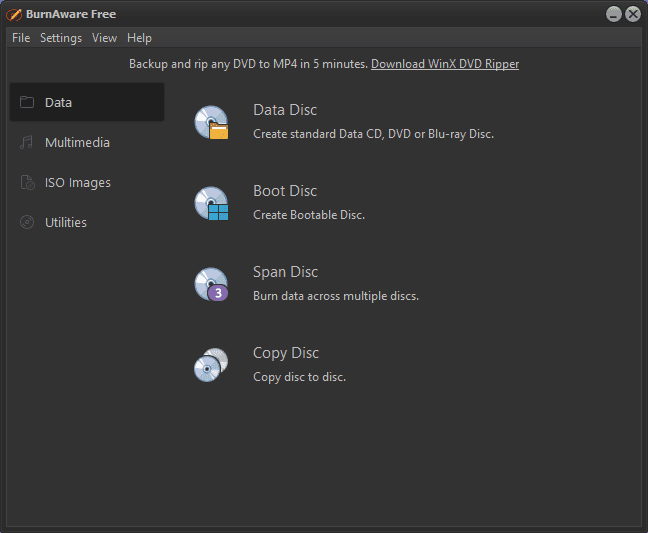Click the BurnAware logo in title bar

coord(14,14)
